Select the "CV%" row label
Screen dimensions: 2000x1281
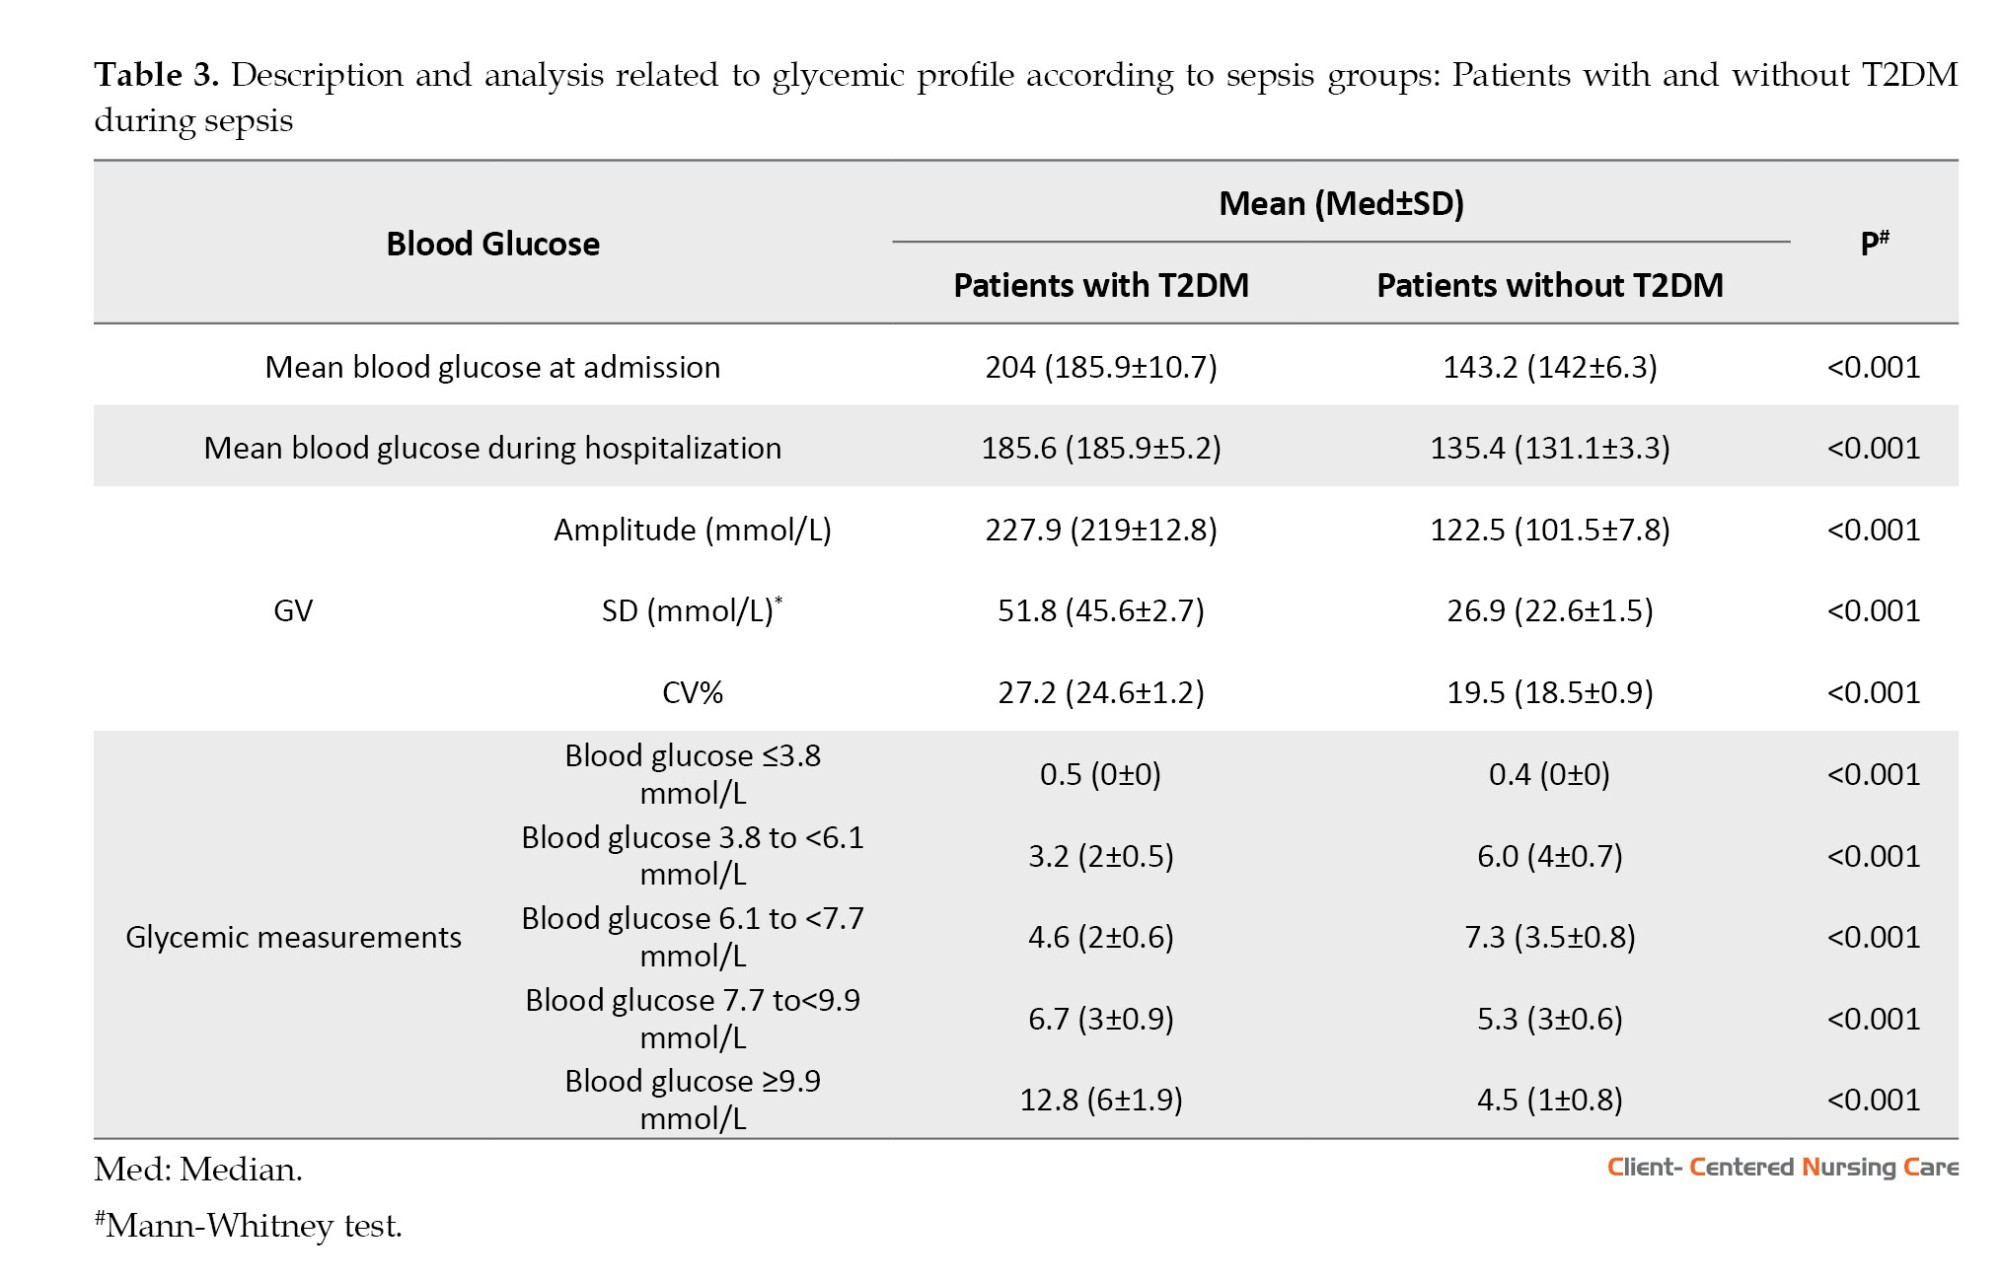click(692, 693)
